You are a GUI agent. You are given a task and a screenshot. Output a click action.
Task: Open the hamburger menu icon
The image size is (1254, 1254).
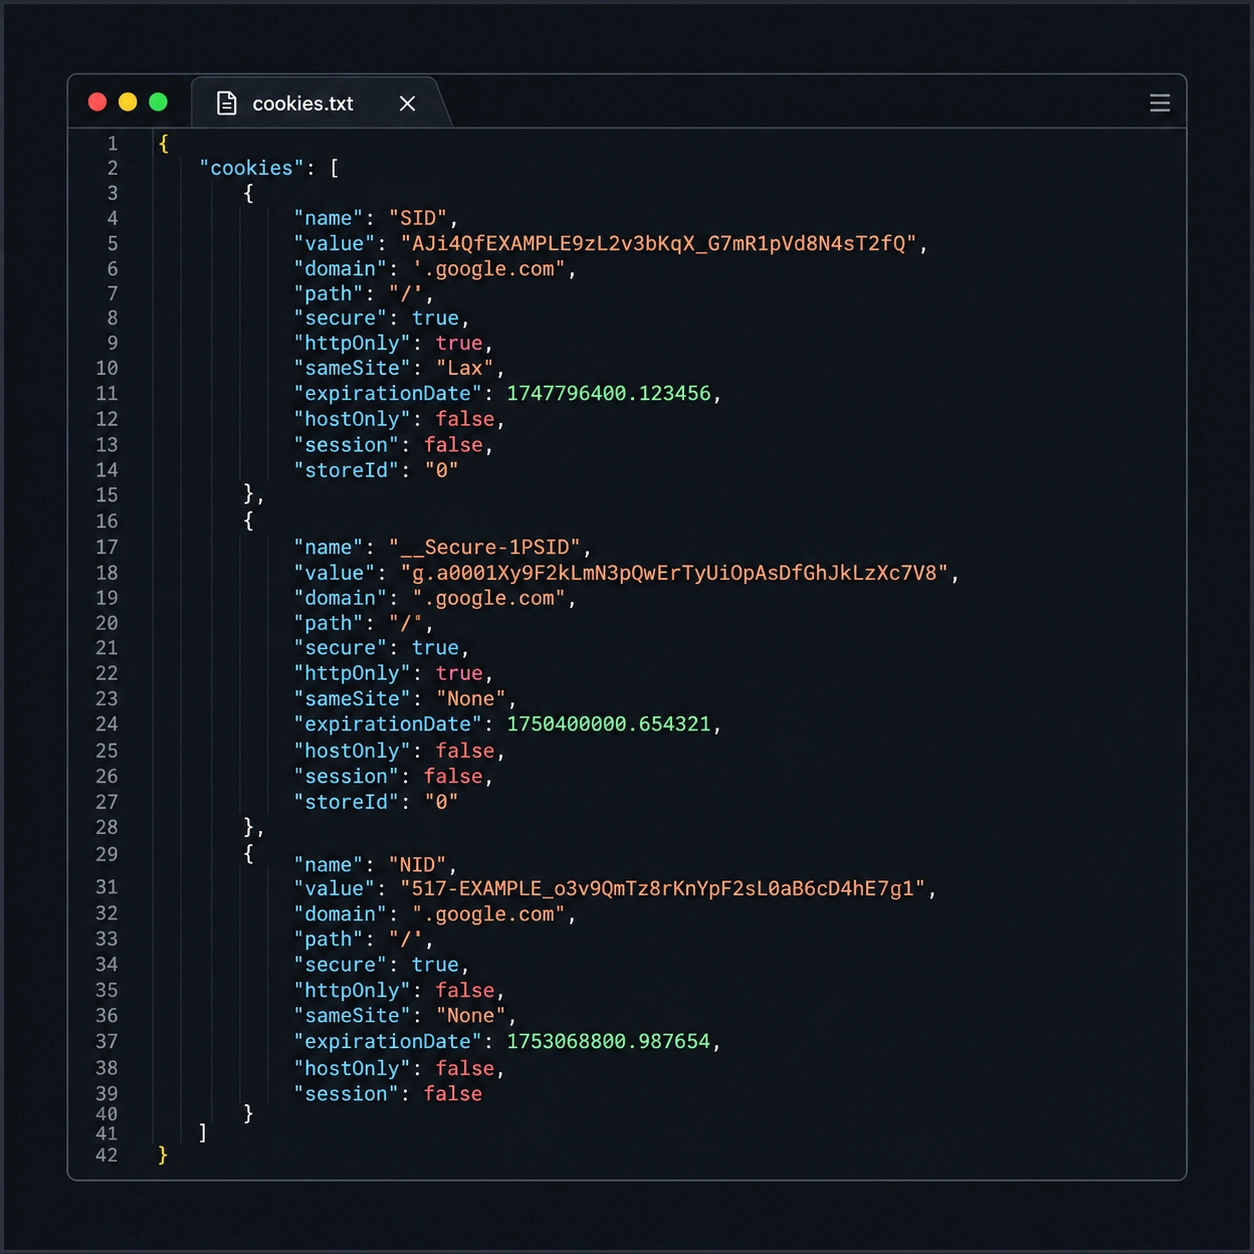(x=1160, y=103)
